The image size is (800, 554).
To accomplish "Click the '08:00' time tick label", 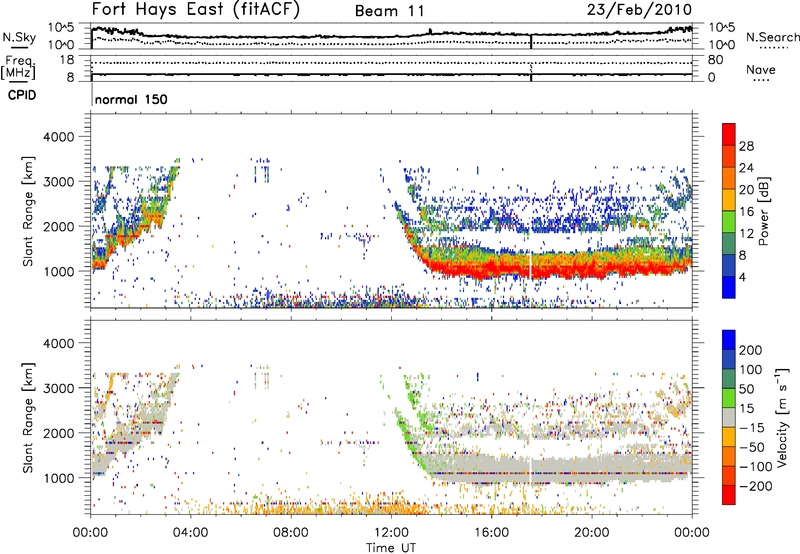I will (x=291, y=533).
